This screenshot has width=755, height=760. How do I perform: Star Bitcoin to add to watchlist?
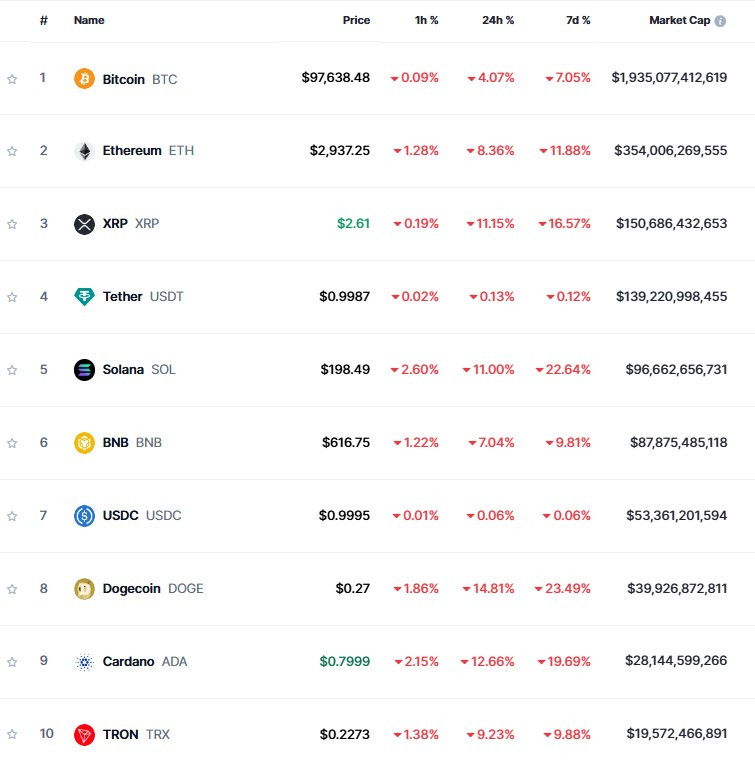click(12, 78)
